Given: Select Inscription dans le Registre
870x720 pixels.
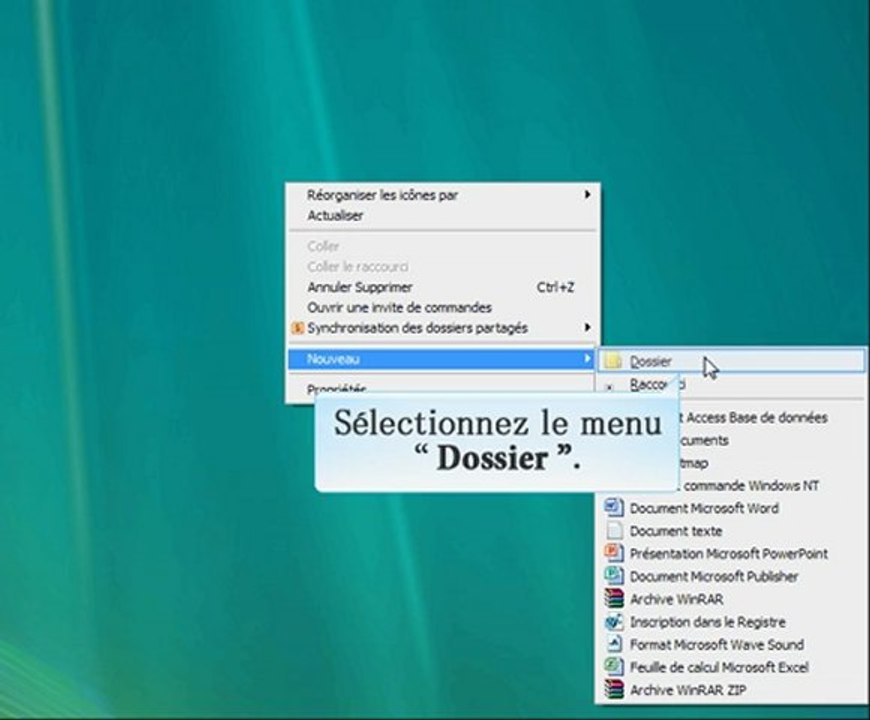Looking at the screenshot, I should [731, 622].
